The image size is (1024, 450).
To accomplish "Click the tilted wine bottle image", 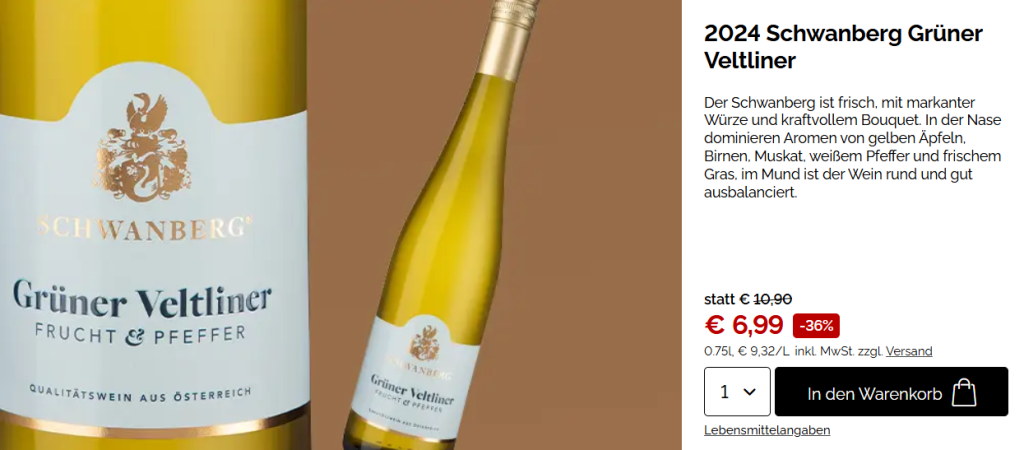I will pos(444,225).
